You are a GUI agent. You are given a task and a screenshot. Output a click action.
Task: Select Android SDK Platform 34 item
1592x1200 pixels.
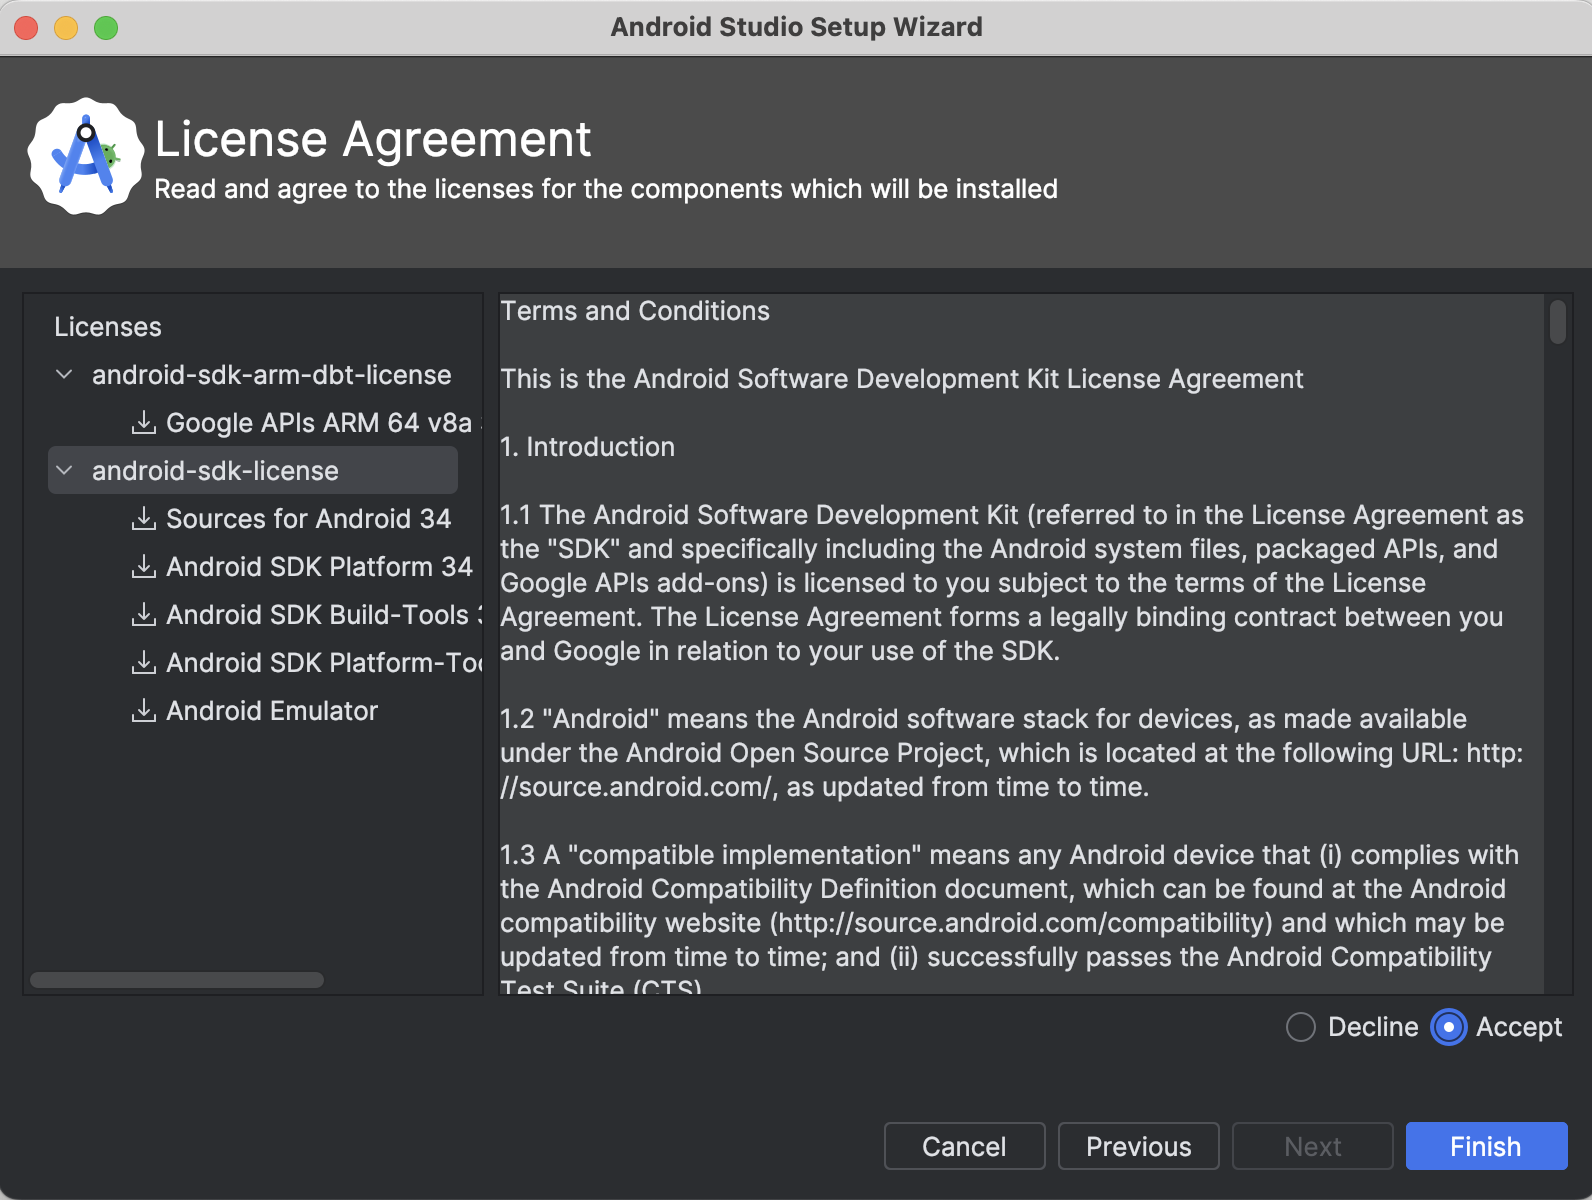click(x=319, y=567)
